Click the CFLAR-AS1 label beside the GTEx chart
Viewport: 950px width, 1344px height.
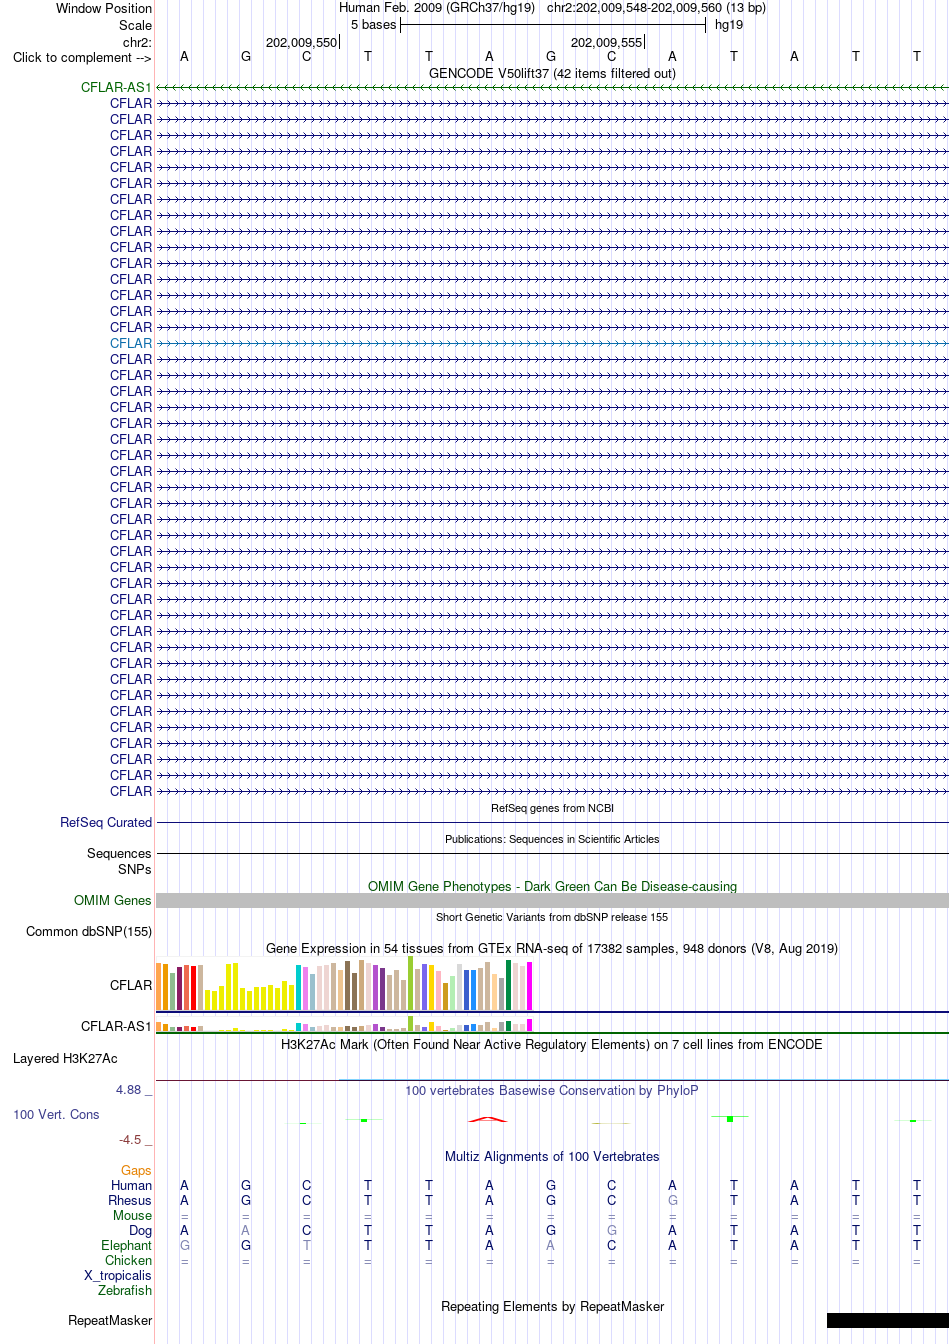point(116,1026)
